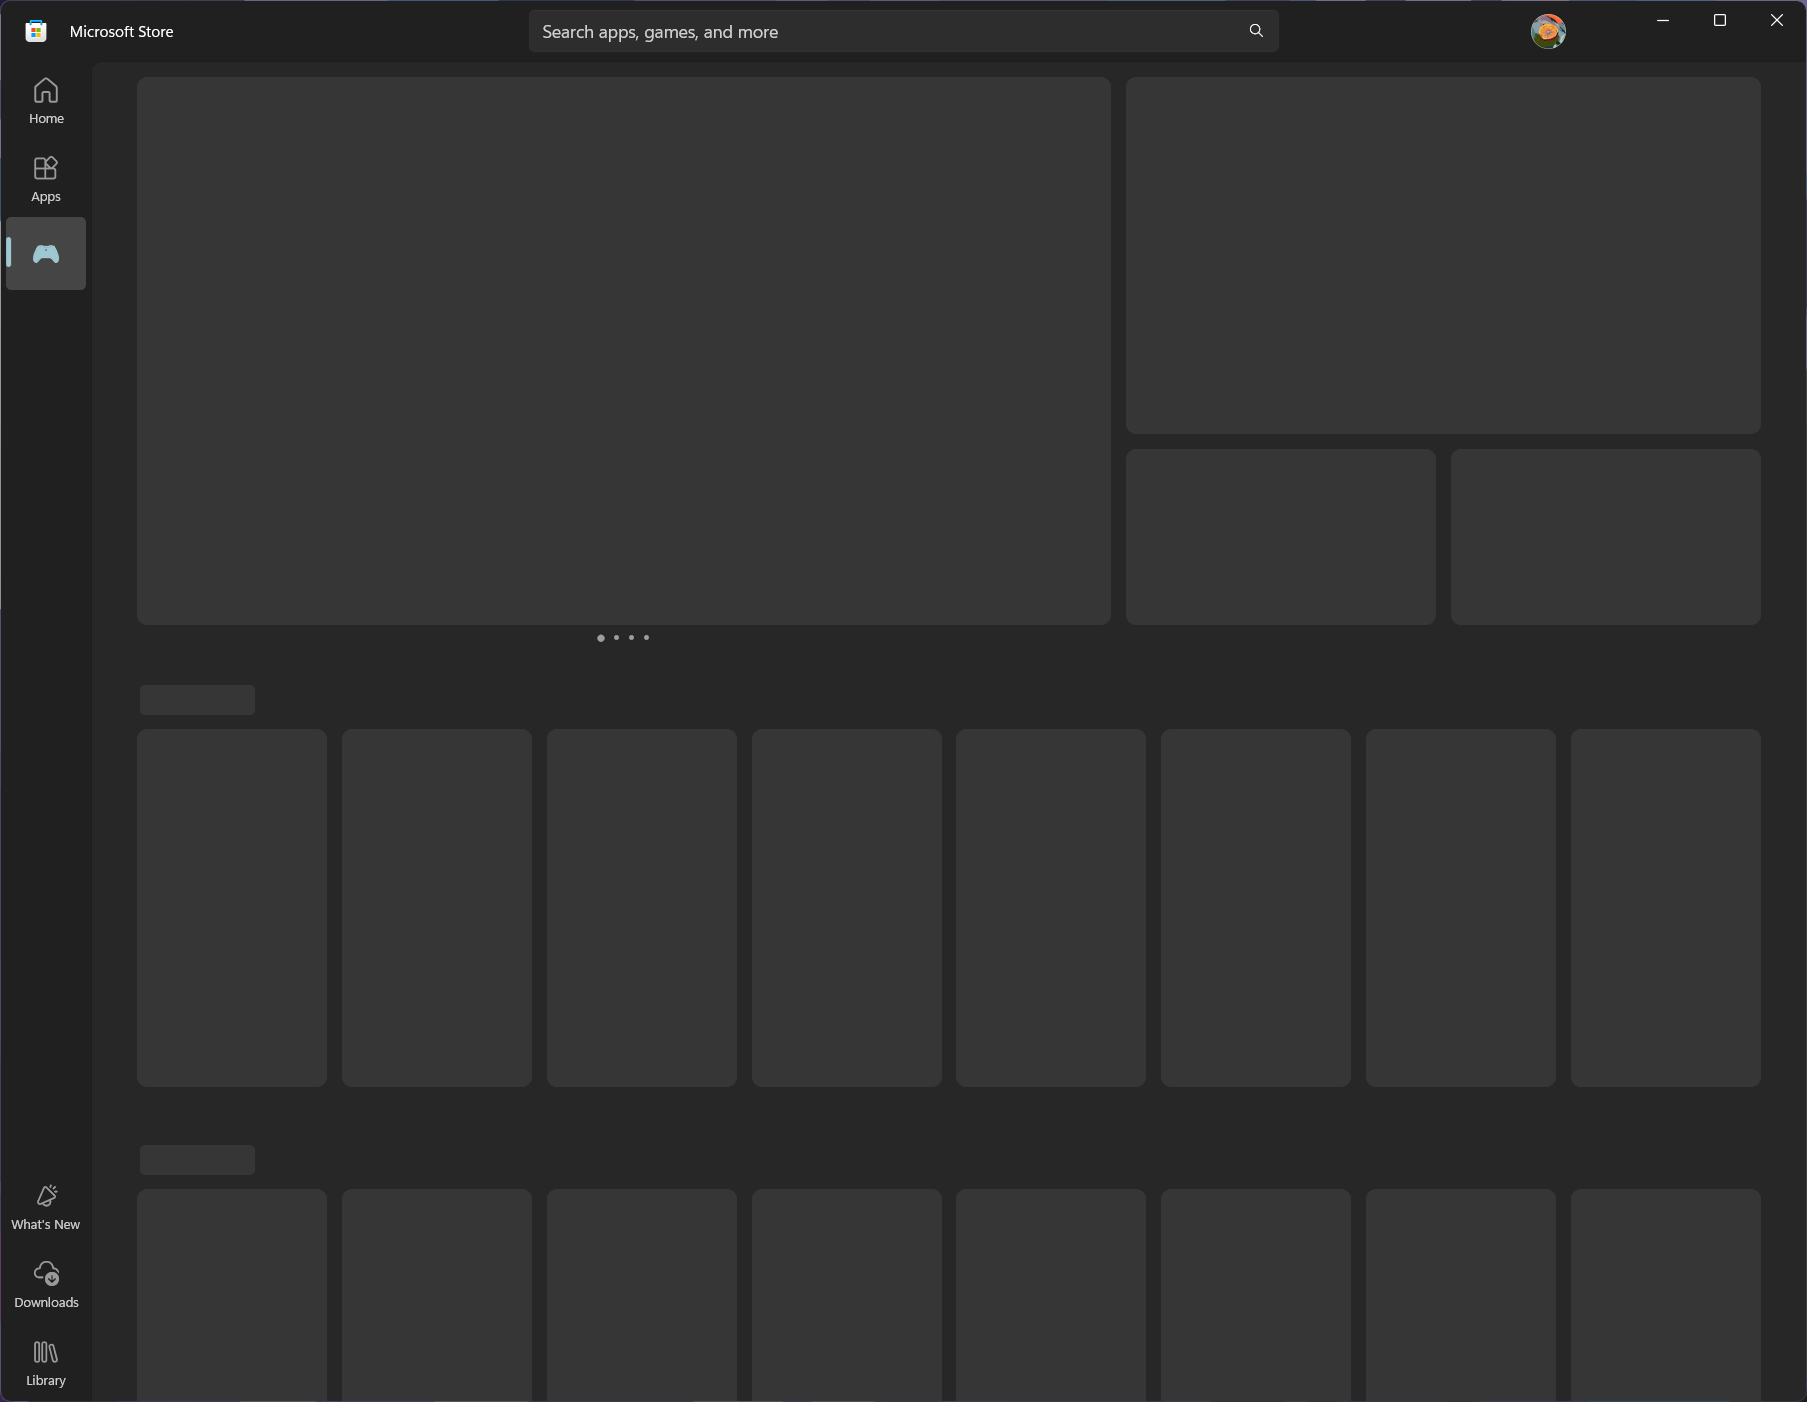Select the first carousel page dot
Screen dimensions: 1807x1402
tap(600, 638)
